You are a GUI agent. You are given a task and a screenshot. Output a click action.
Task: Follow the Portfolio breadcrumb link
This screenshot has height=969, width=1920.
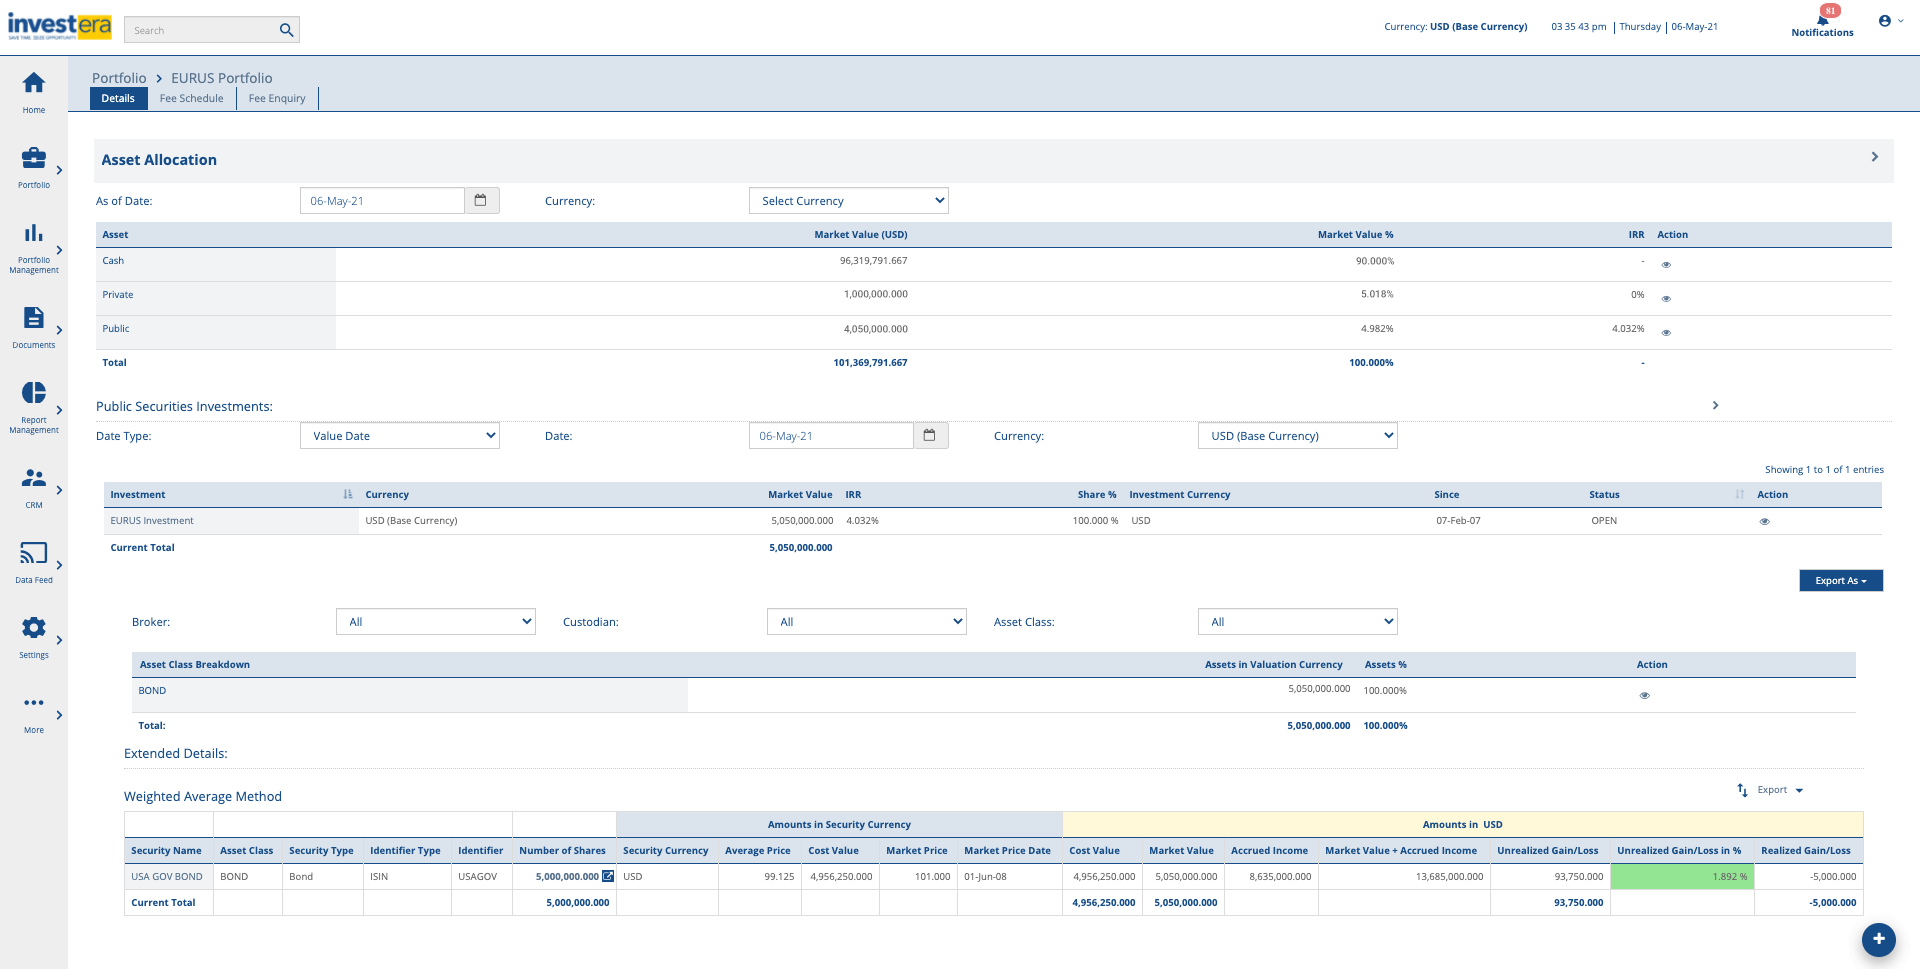(x=118, y=77)
